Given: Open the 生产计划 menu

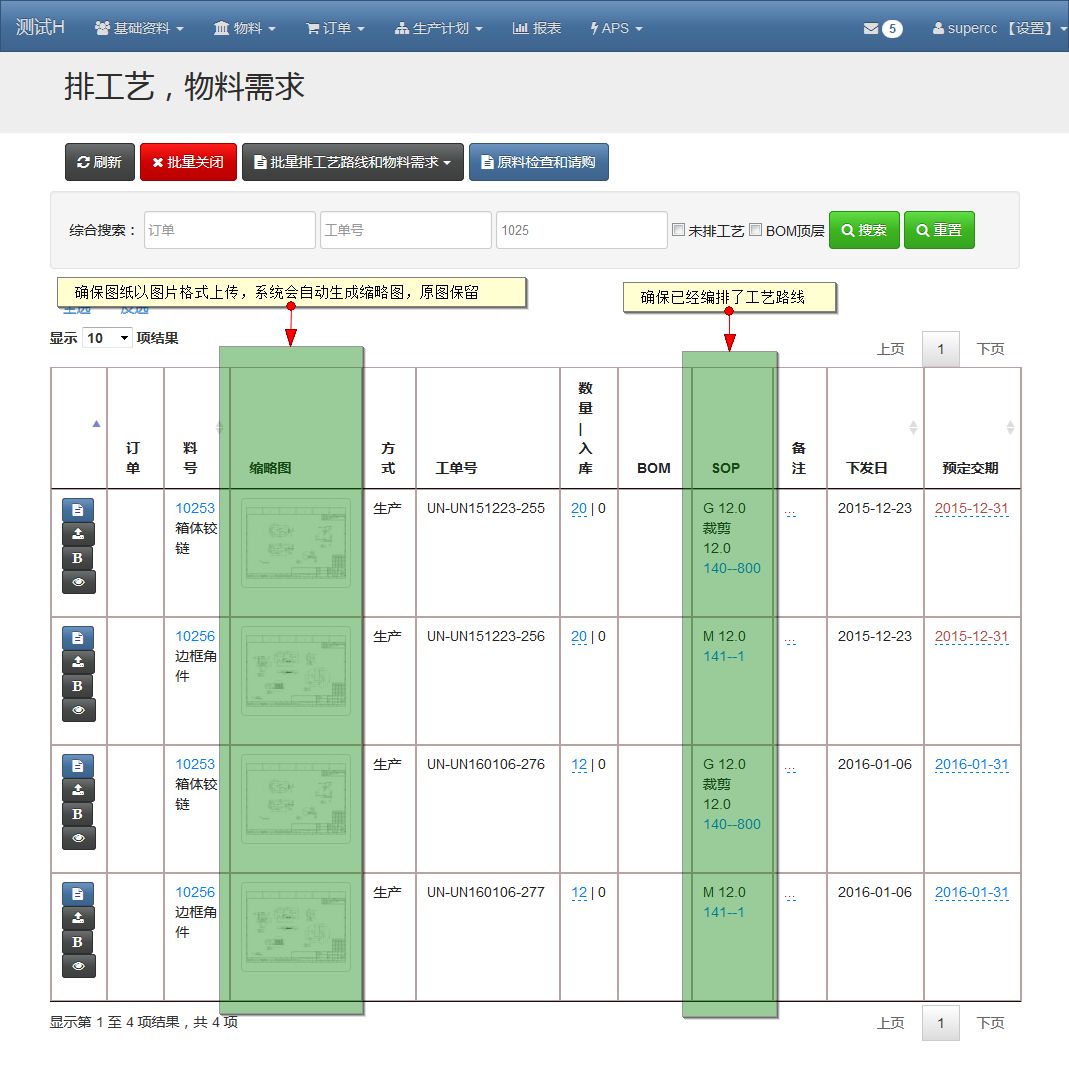Looking at the screenshot, I should coord(439,28).
